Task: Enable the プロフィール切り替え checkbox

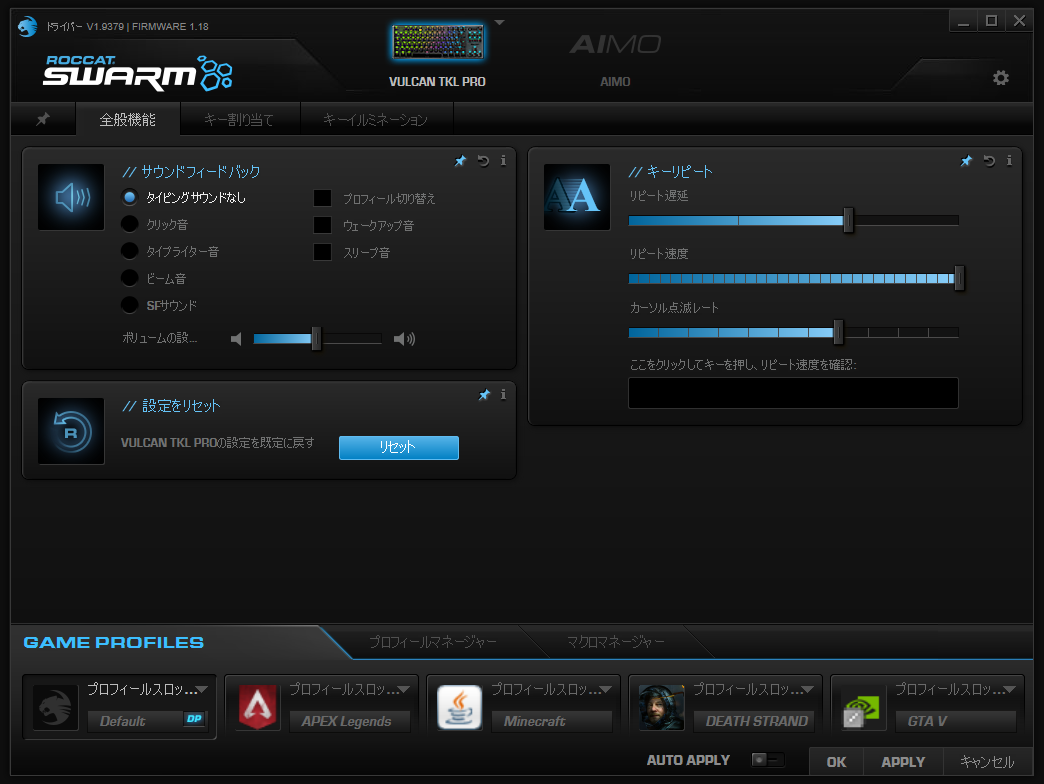Action: [322, 198]
